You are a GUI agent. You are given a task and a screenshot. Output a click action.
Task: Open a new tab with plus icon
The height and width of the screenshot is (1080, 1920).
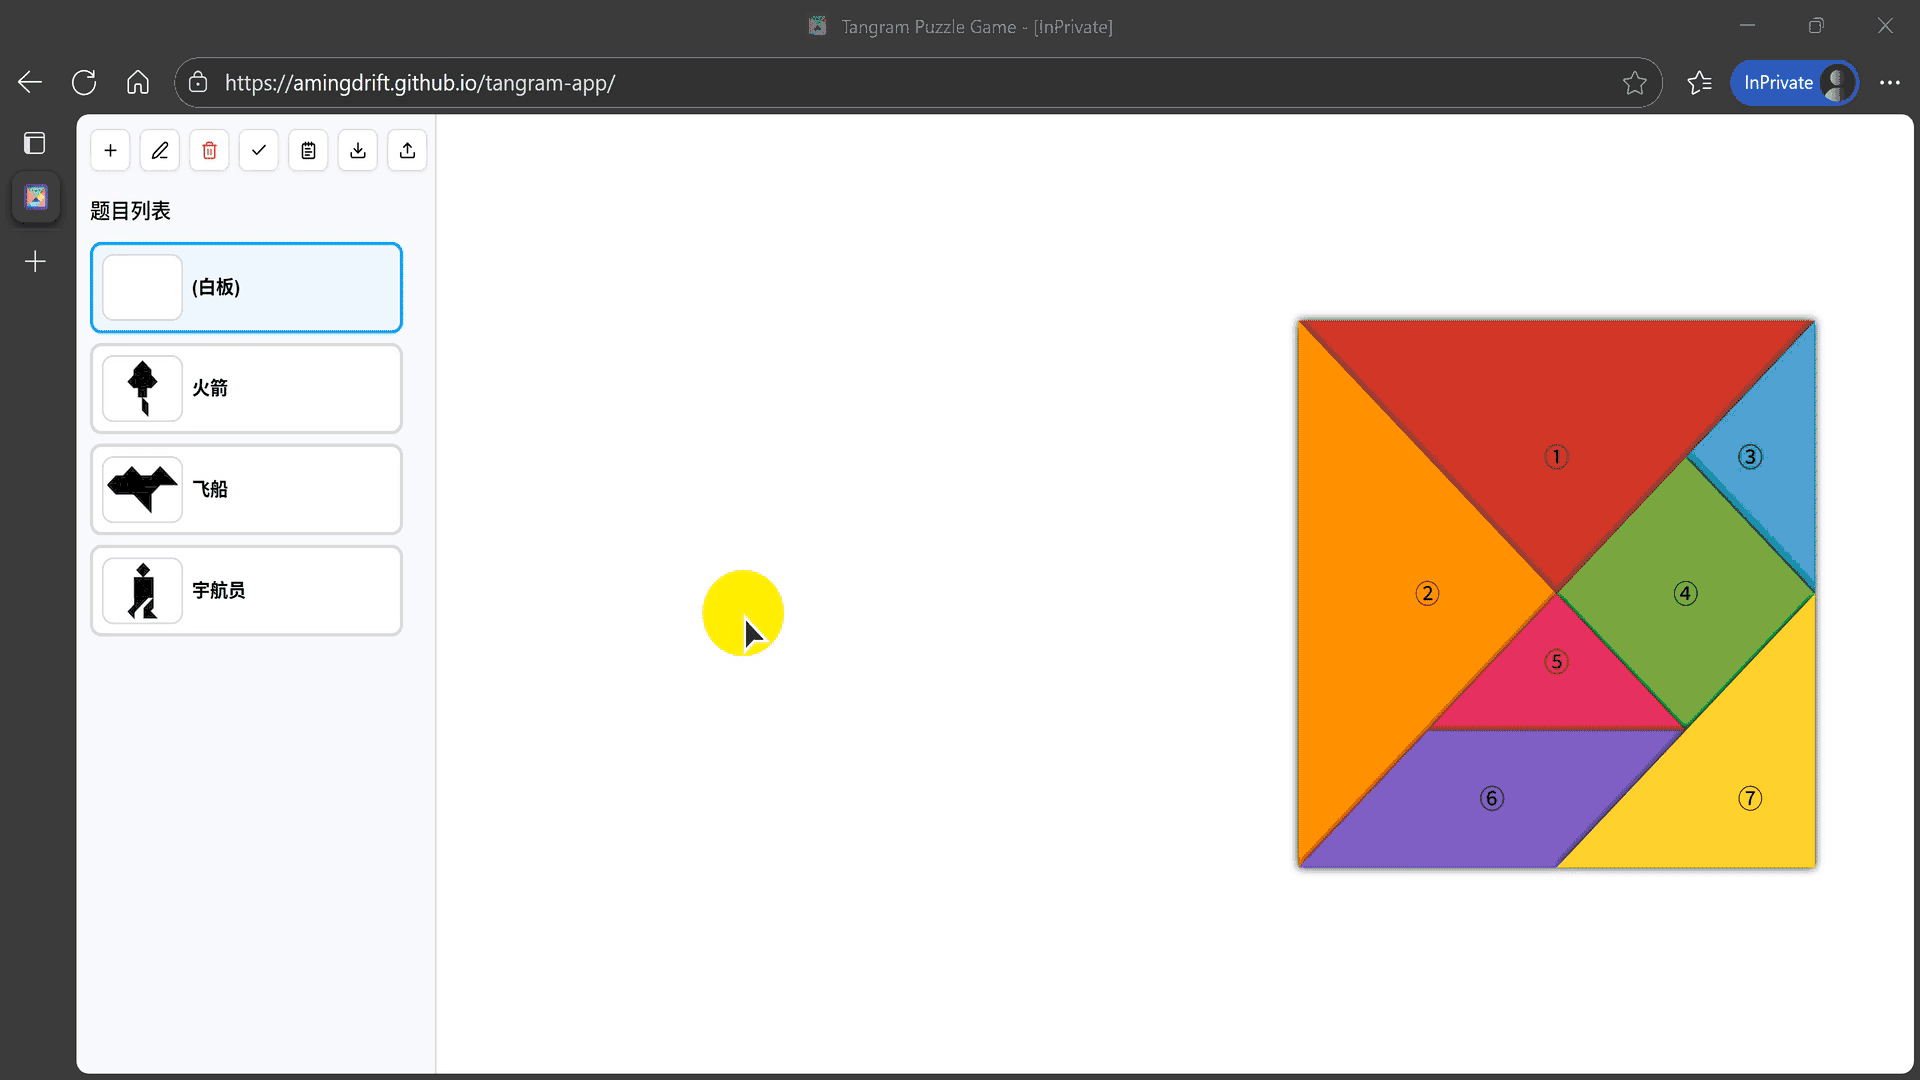35,262
